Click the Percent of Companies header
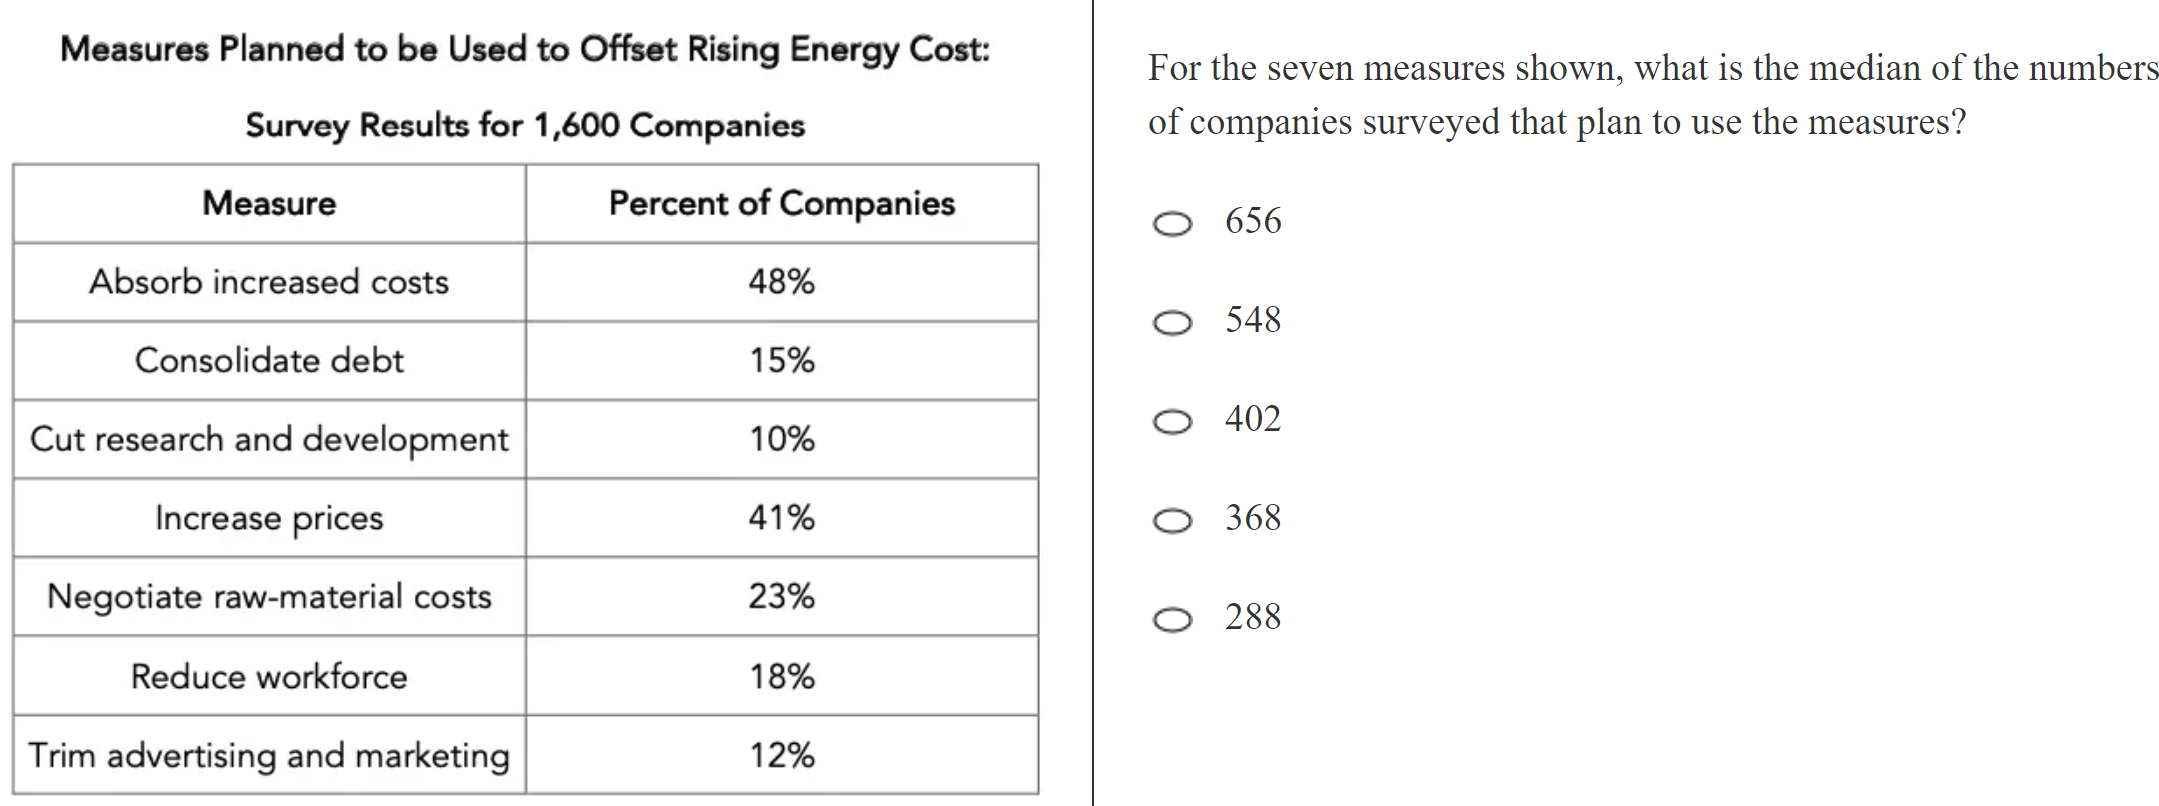 click(x=781, y=203)
